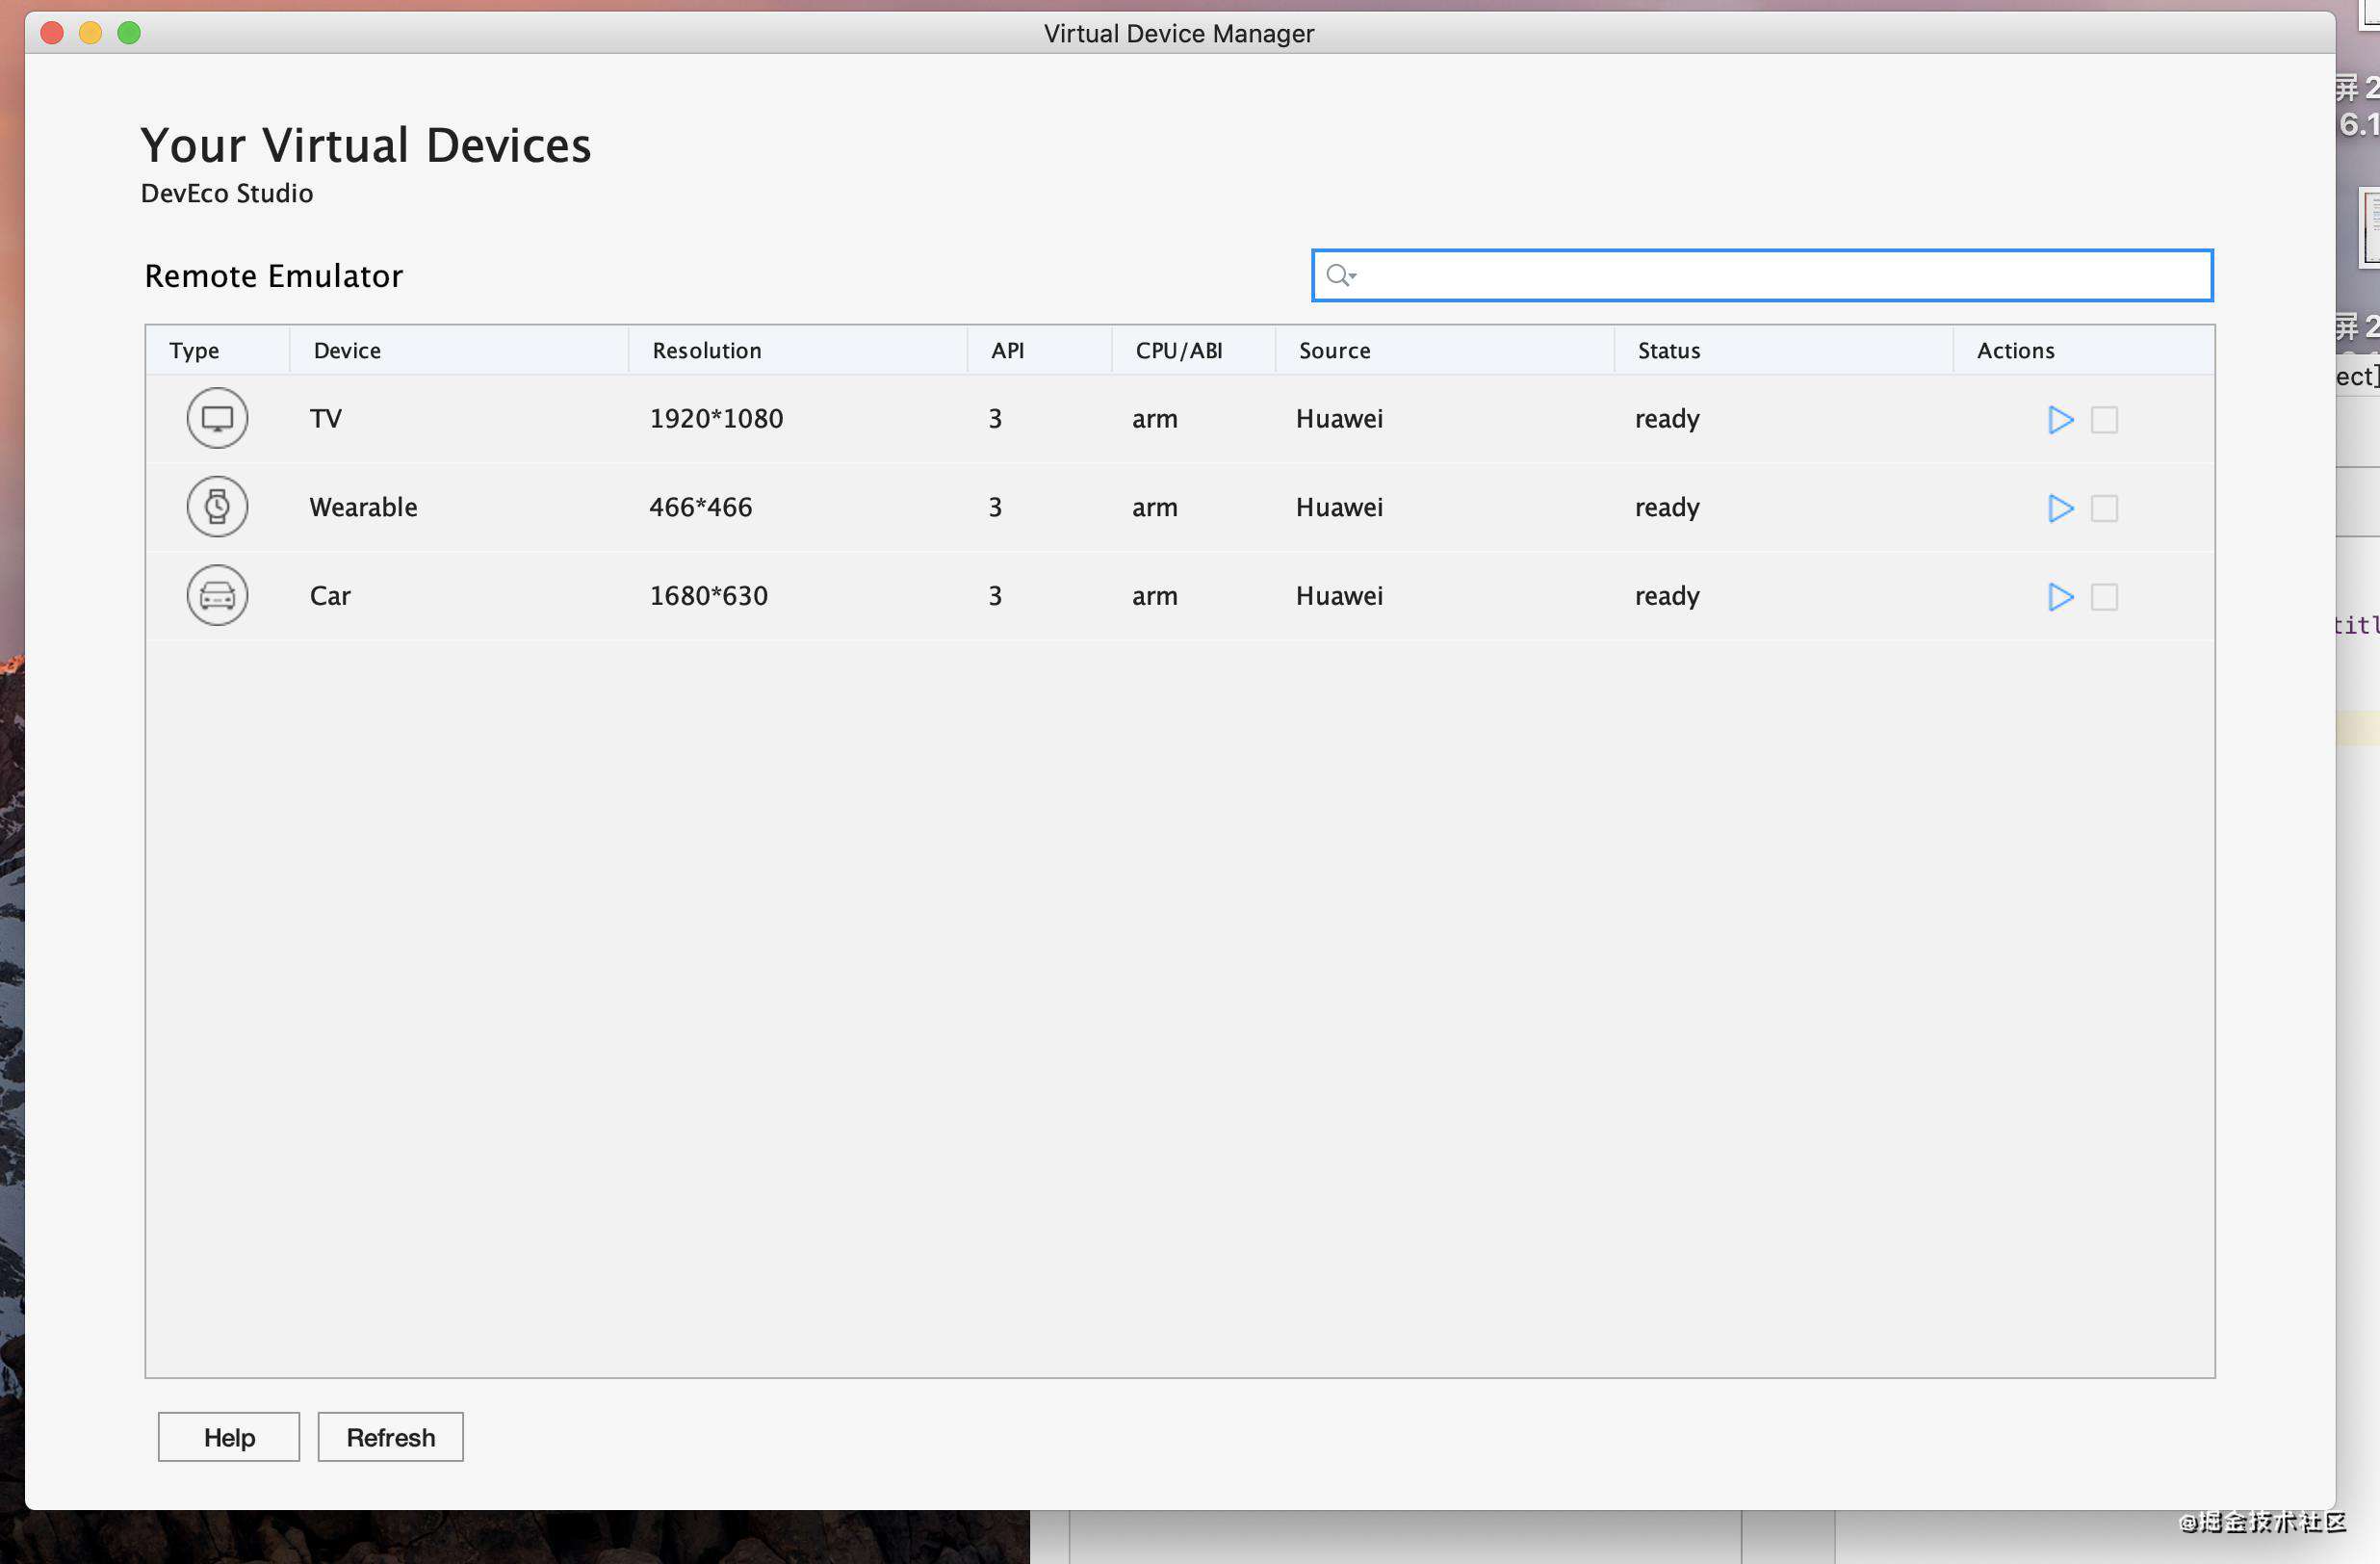The image size is (2380, 1564).
Task: Click arm CPU cell in TV row
Action: [x=1154, y=419]
